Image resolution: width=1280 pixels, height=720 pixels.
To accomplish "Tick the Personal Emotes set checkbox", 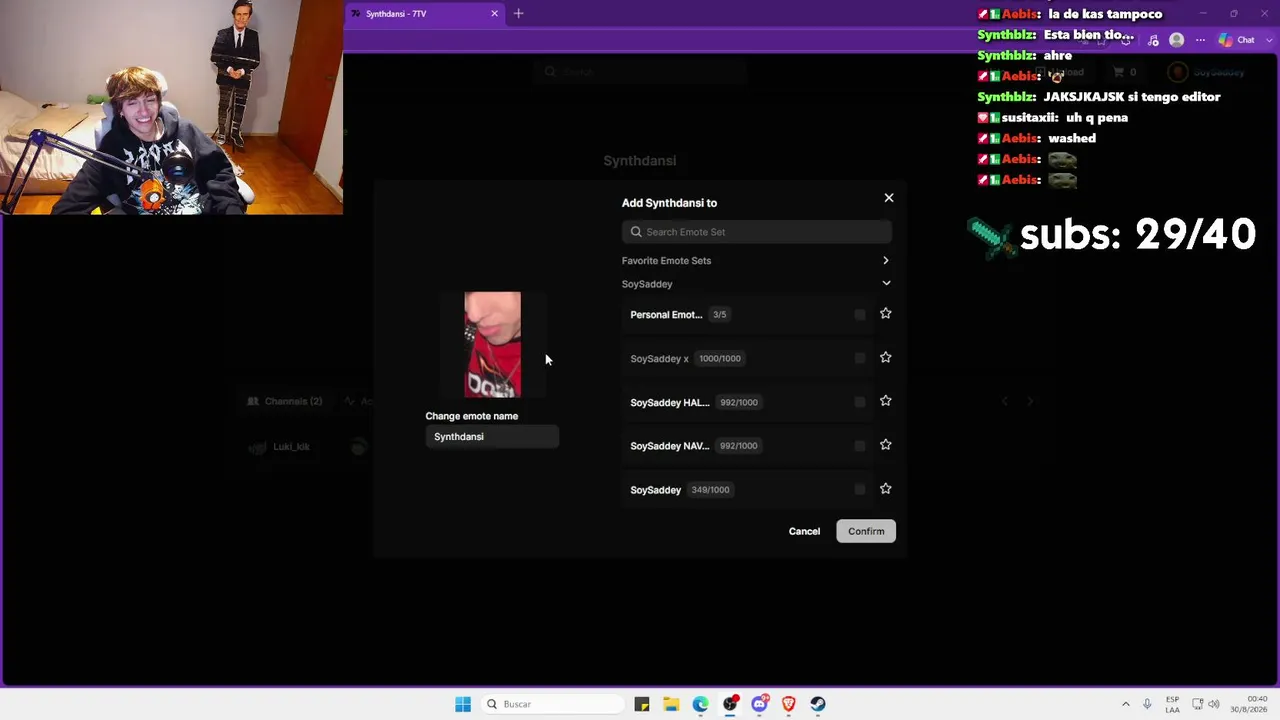I will click(x=860, y=315).
